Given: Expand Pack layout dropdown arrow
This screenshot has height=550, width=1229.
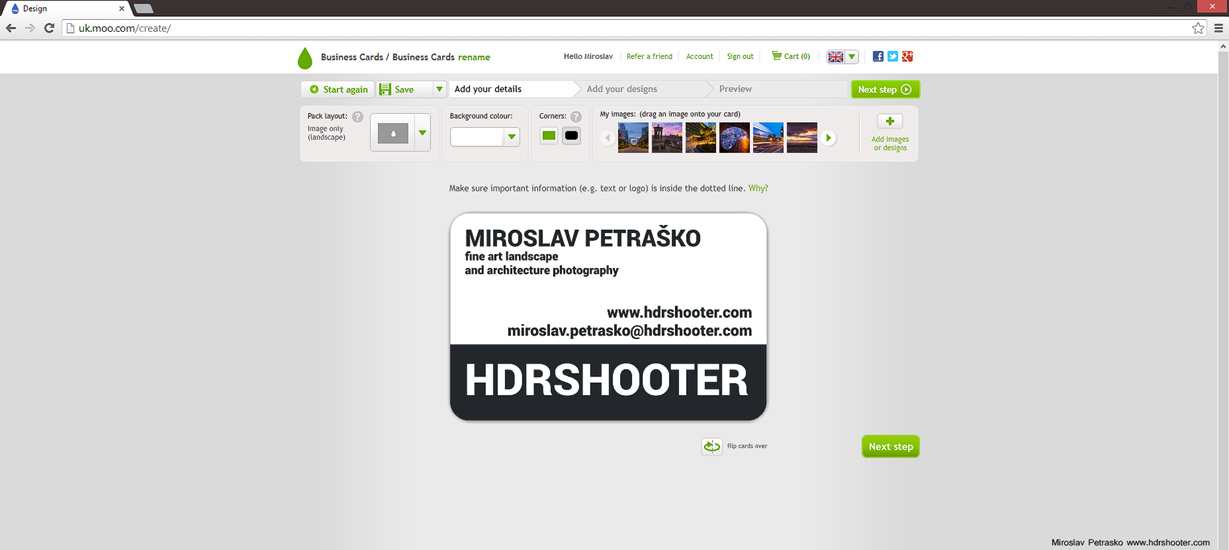Looking at the screenshot, I should 422,133.
